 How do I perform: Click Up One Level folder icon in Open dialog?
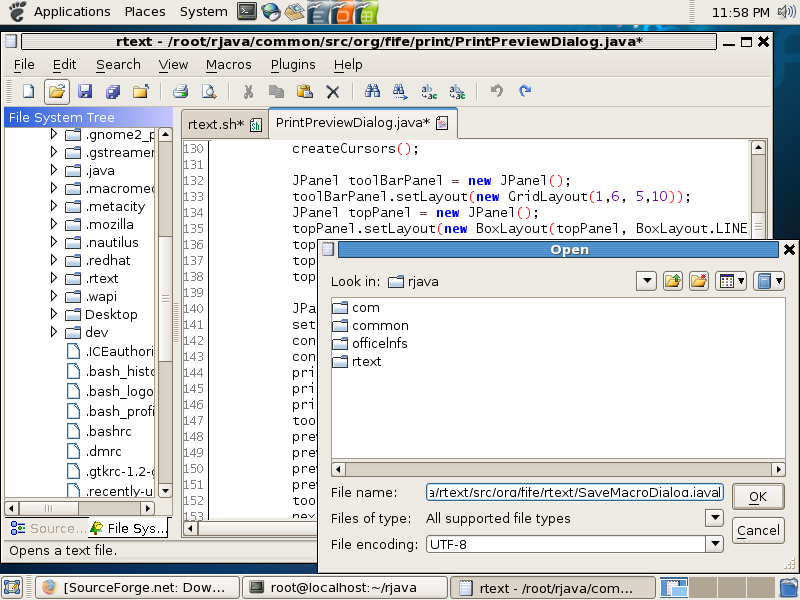point(673,281)
